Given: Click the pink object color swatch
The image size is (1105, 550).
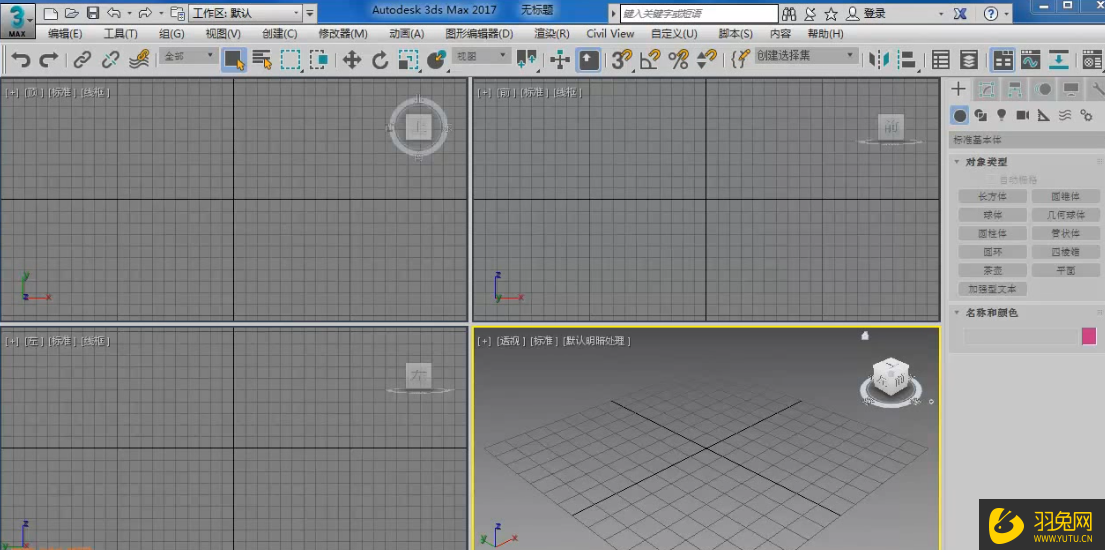Looking at the screenshot, I should [1089, 336].
